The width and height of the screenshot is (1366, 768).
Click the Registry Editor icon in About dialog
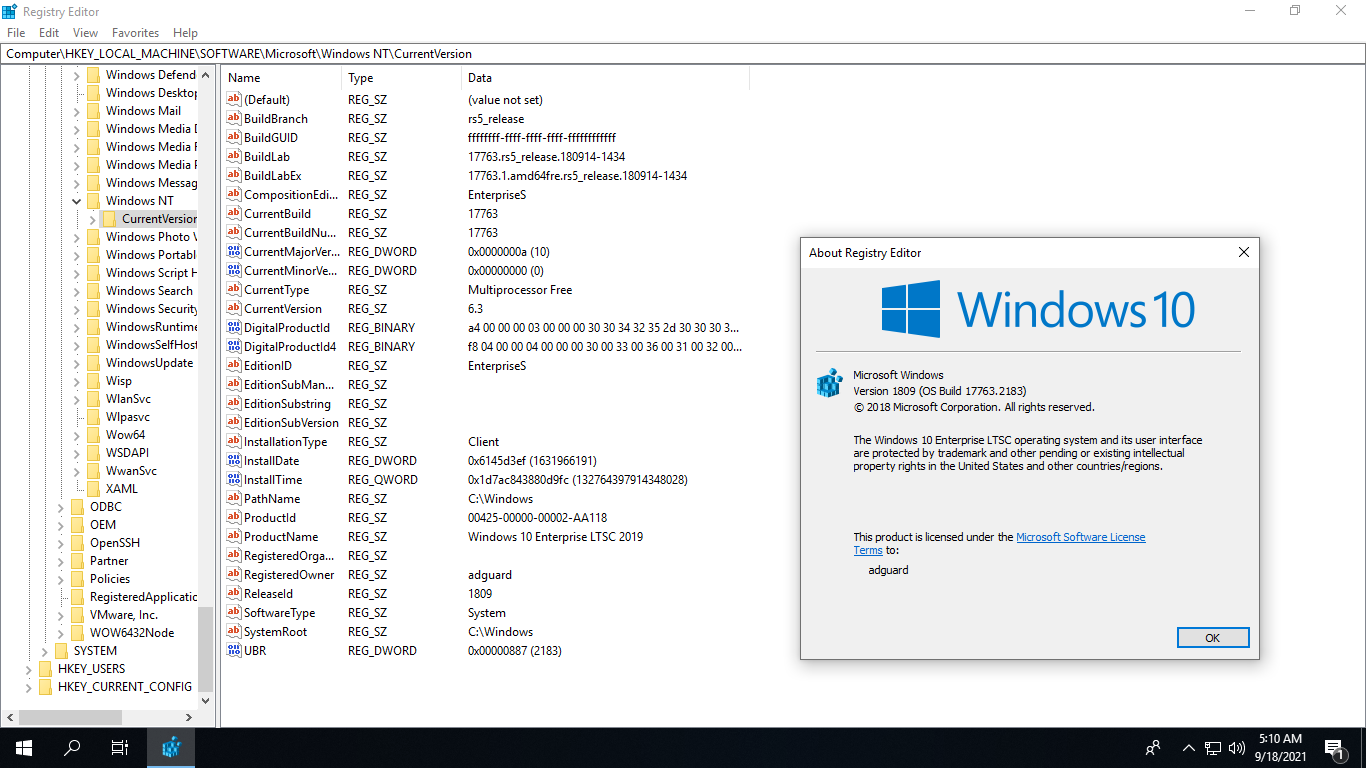click(829, 384)
